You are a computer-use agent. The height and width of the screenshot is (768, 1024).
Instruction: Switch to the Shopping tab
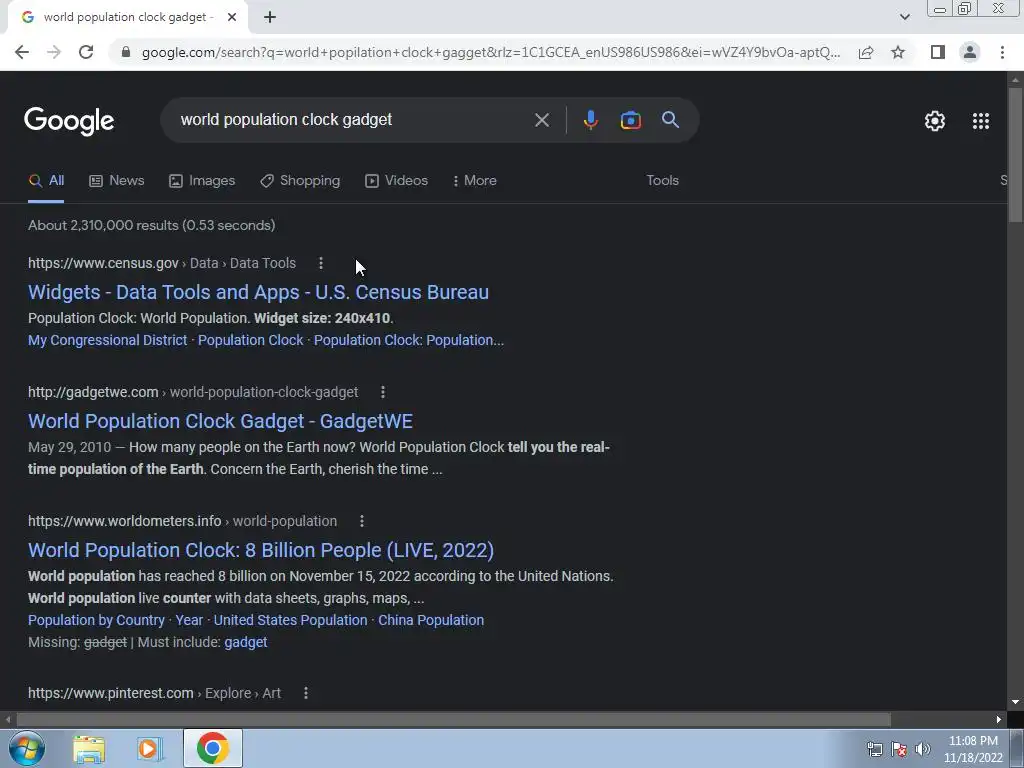[x=300, y=181]
